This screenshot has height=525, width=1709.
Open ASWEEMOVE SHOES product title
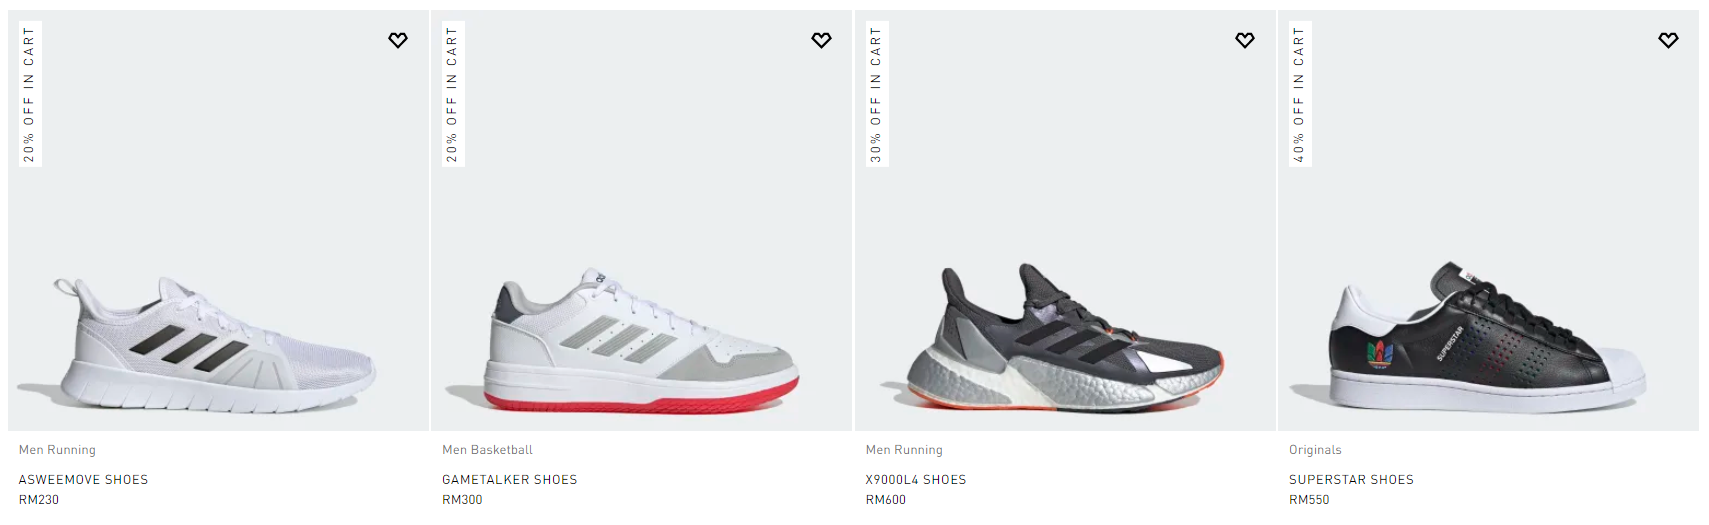(x=83, y=480)
